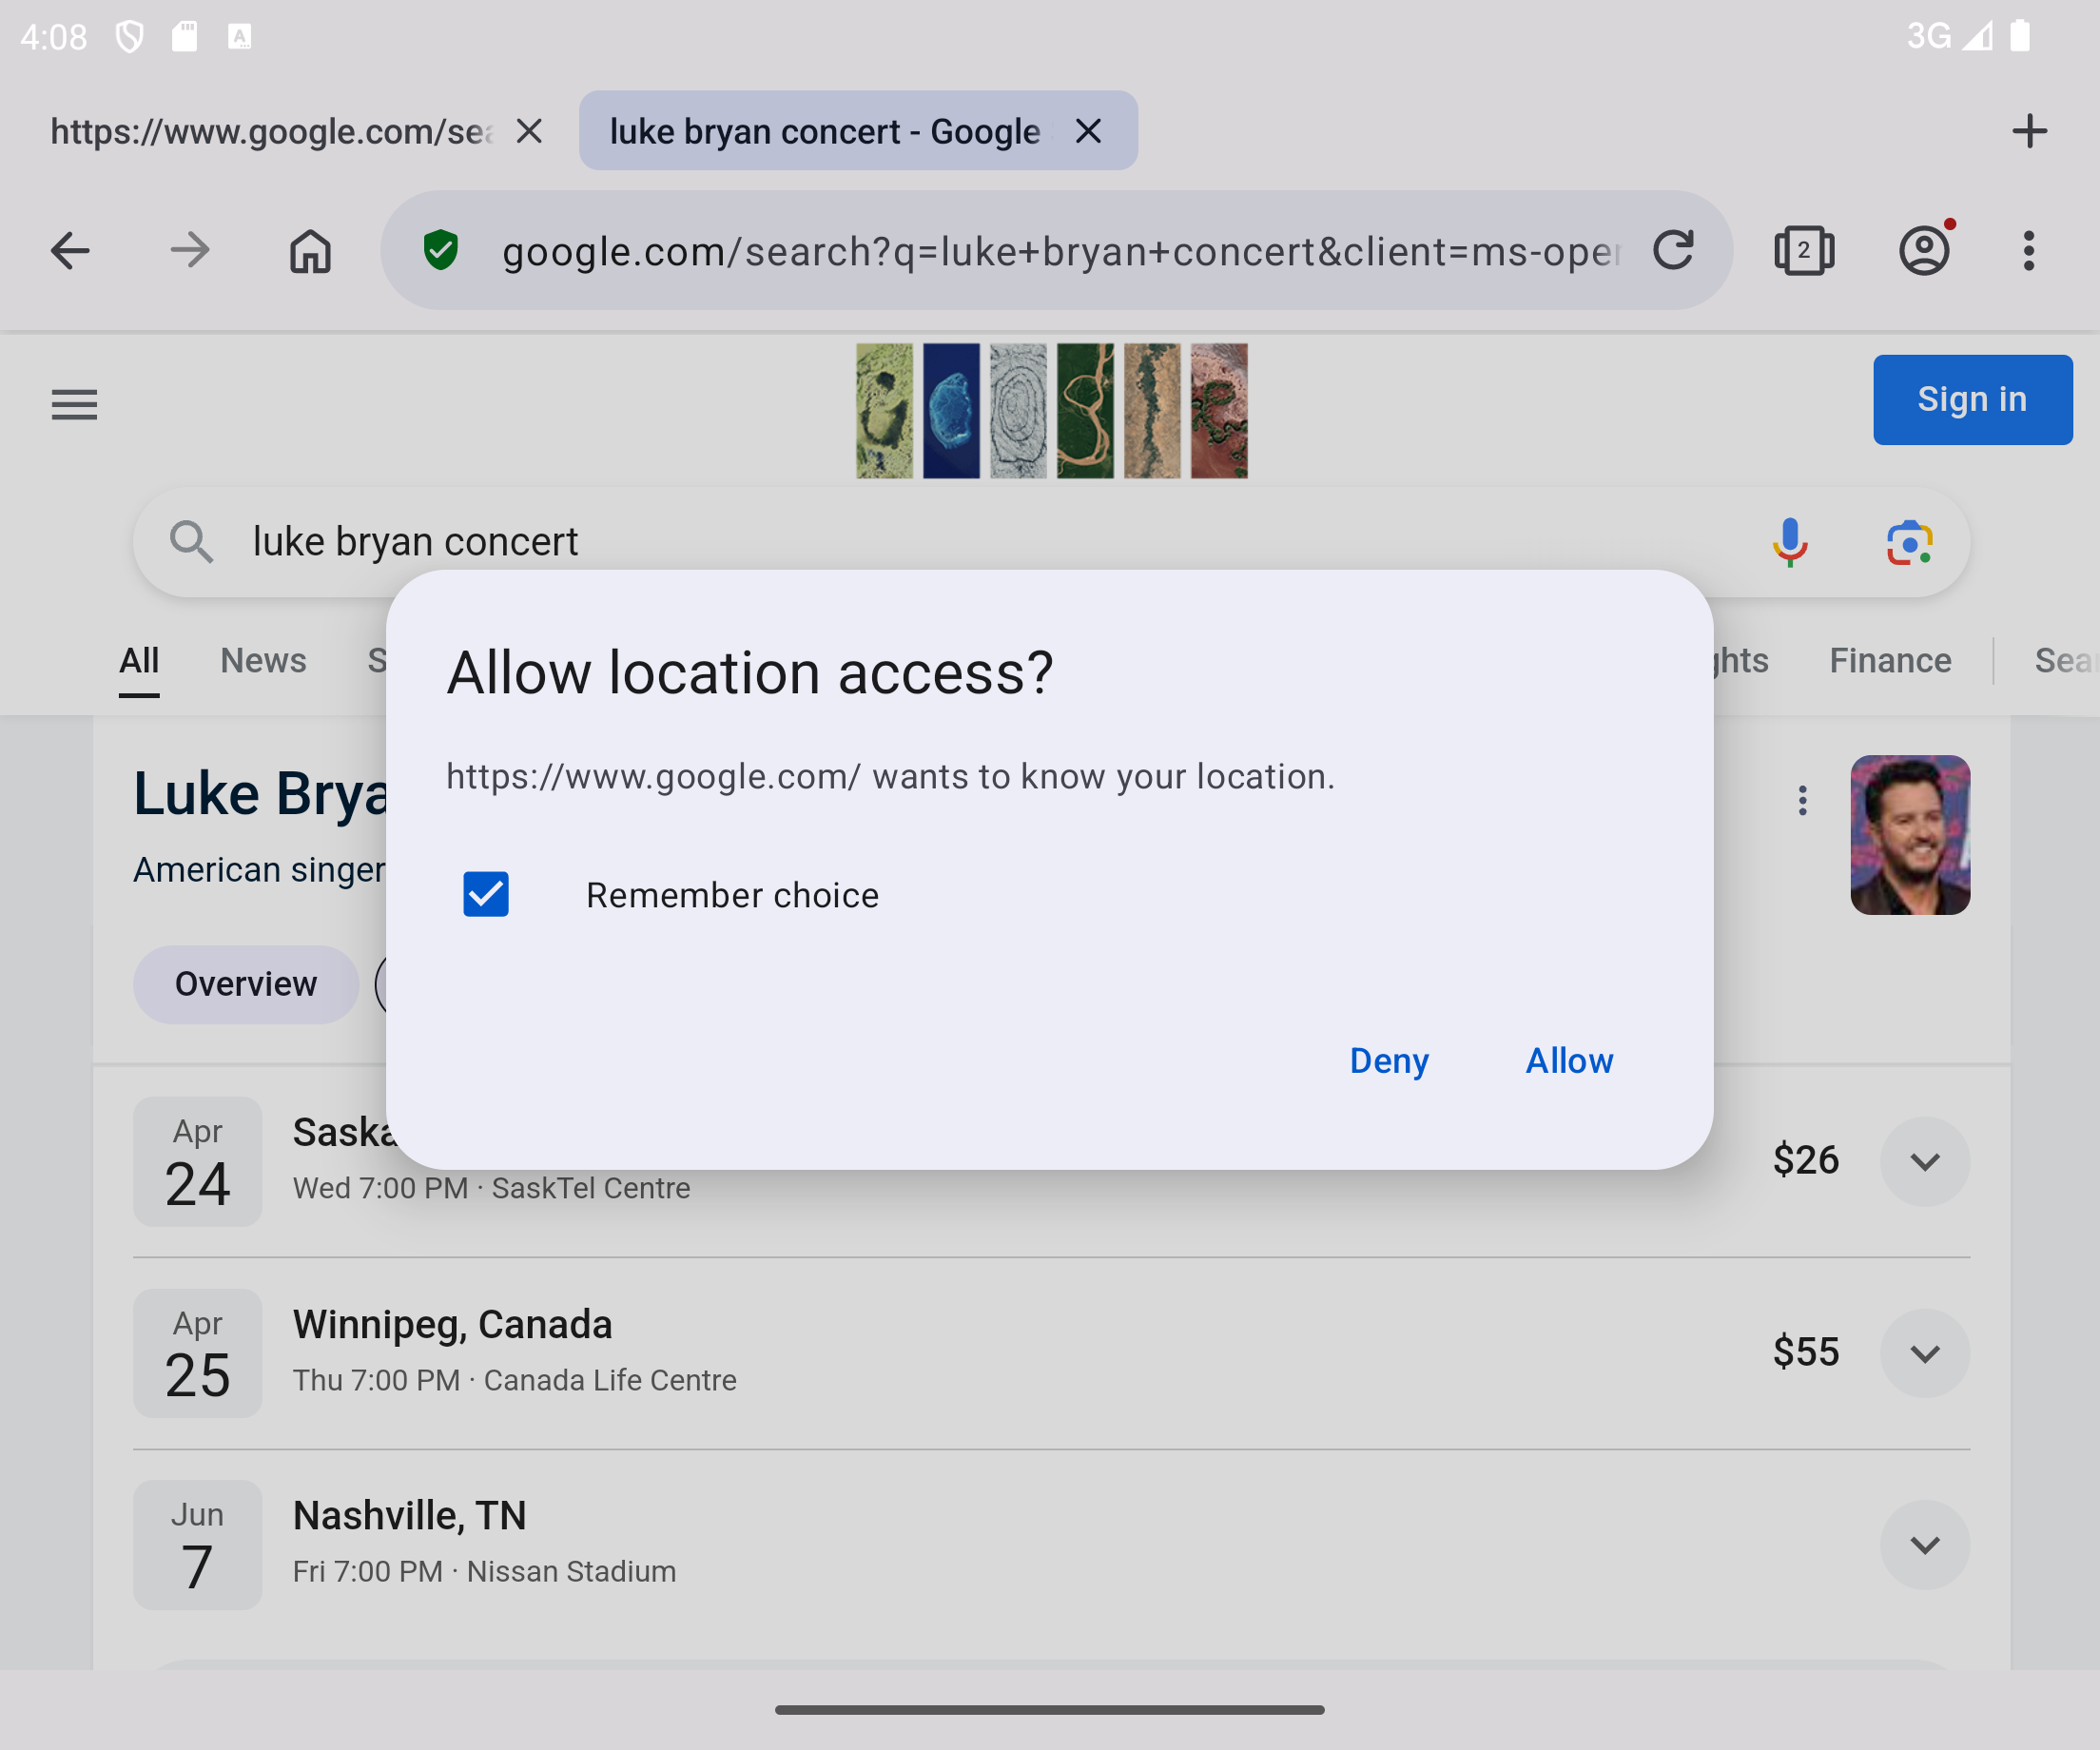Screen dimensions: 2100x1750
Task: Open Luke Bryan panel three-dot options
Action: [x=1803, y=800]
